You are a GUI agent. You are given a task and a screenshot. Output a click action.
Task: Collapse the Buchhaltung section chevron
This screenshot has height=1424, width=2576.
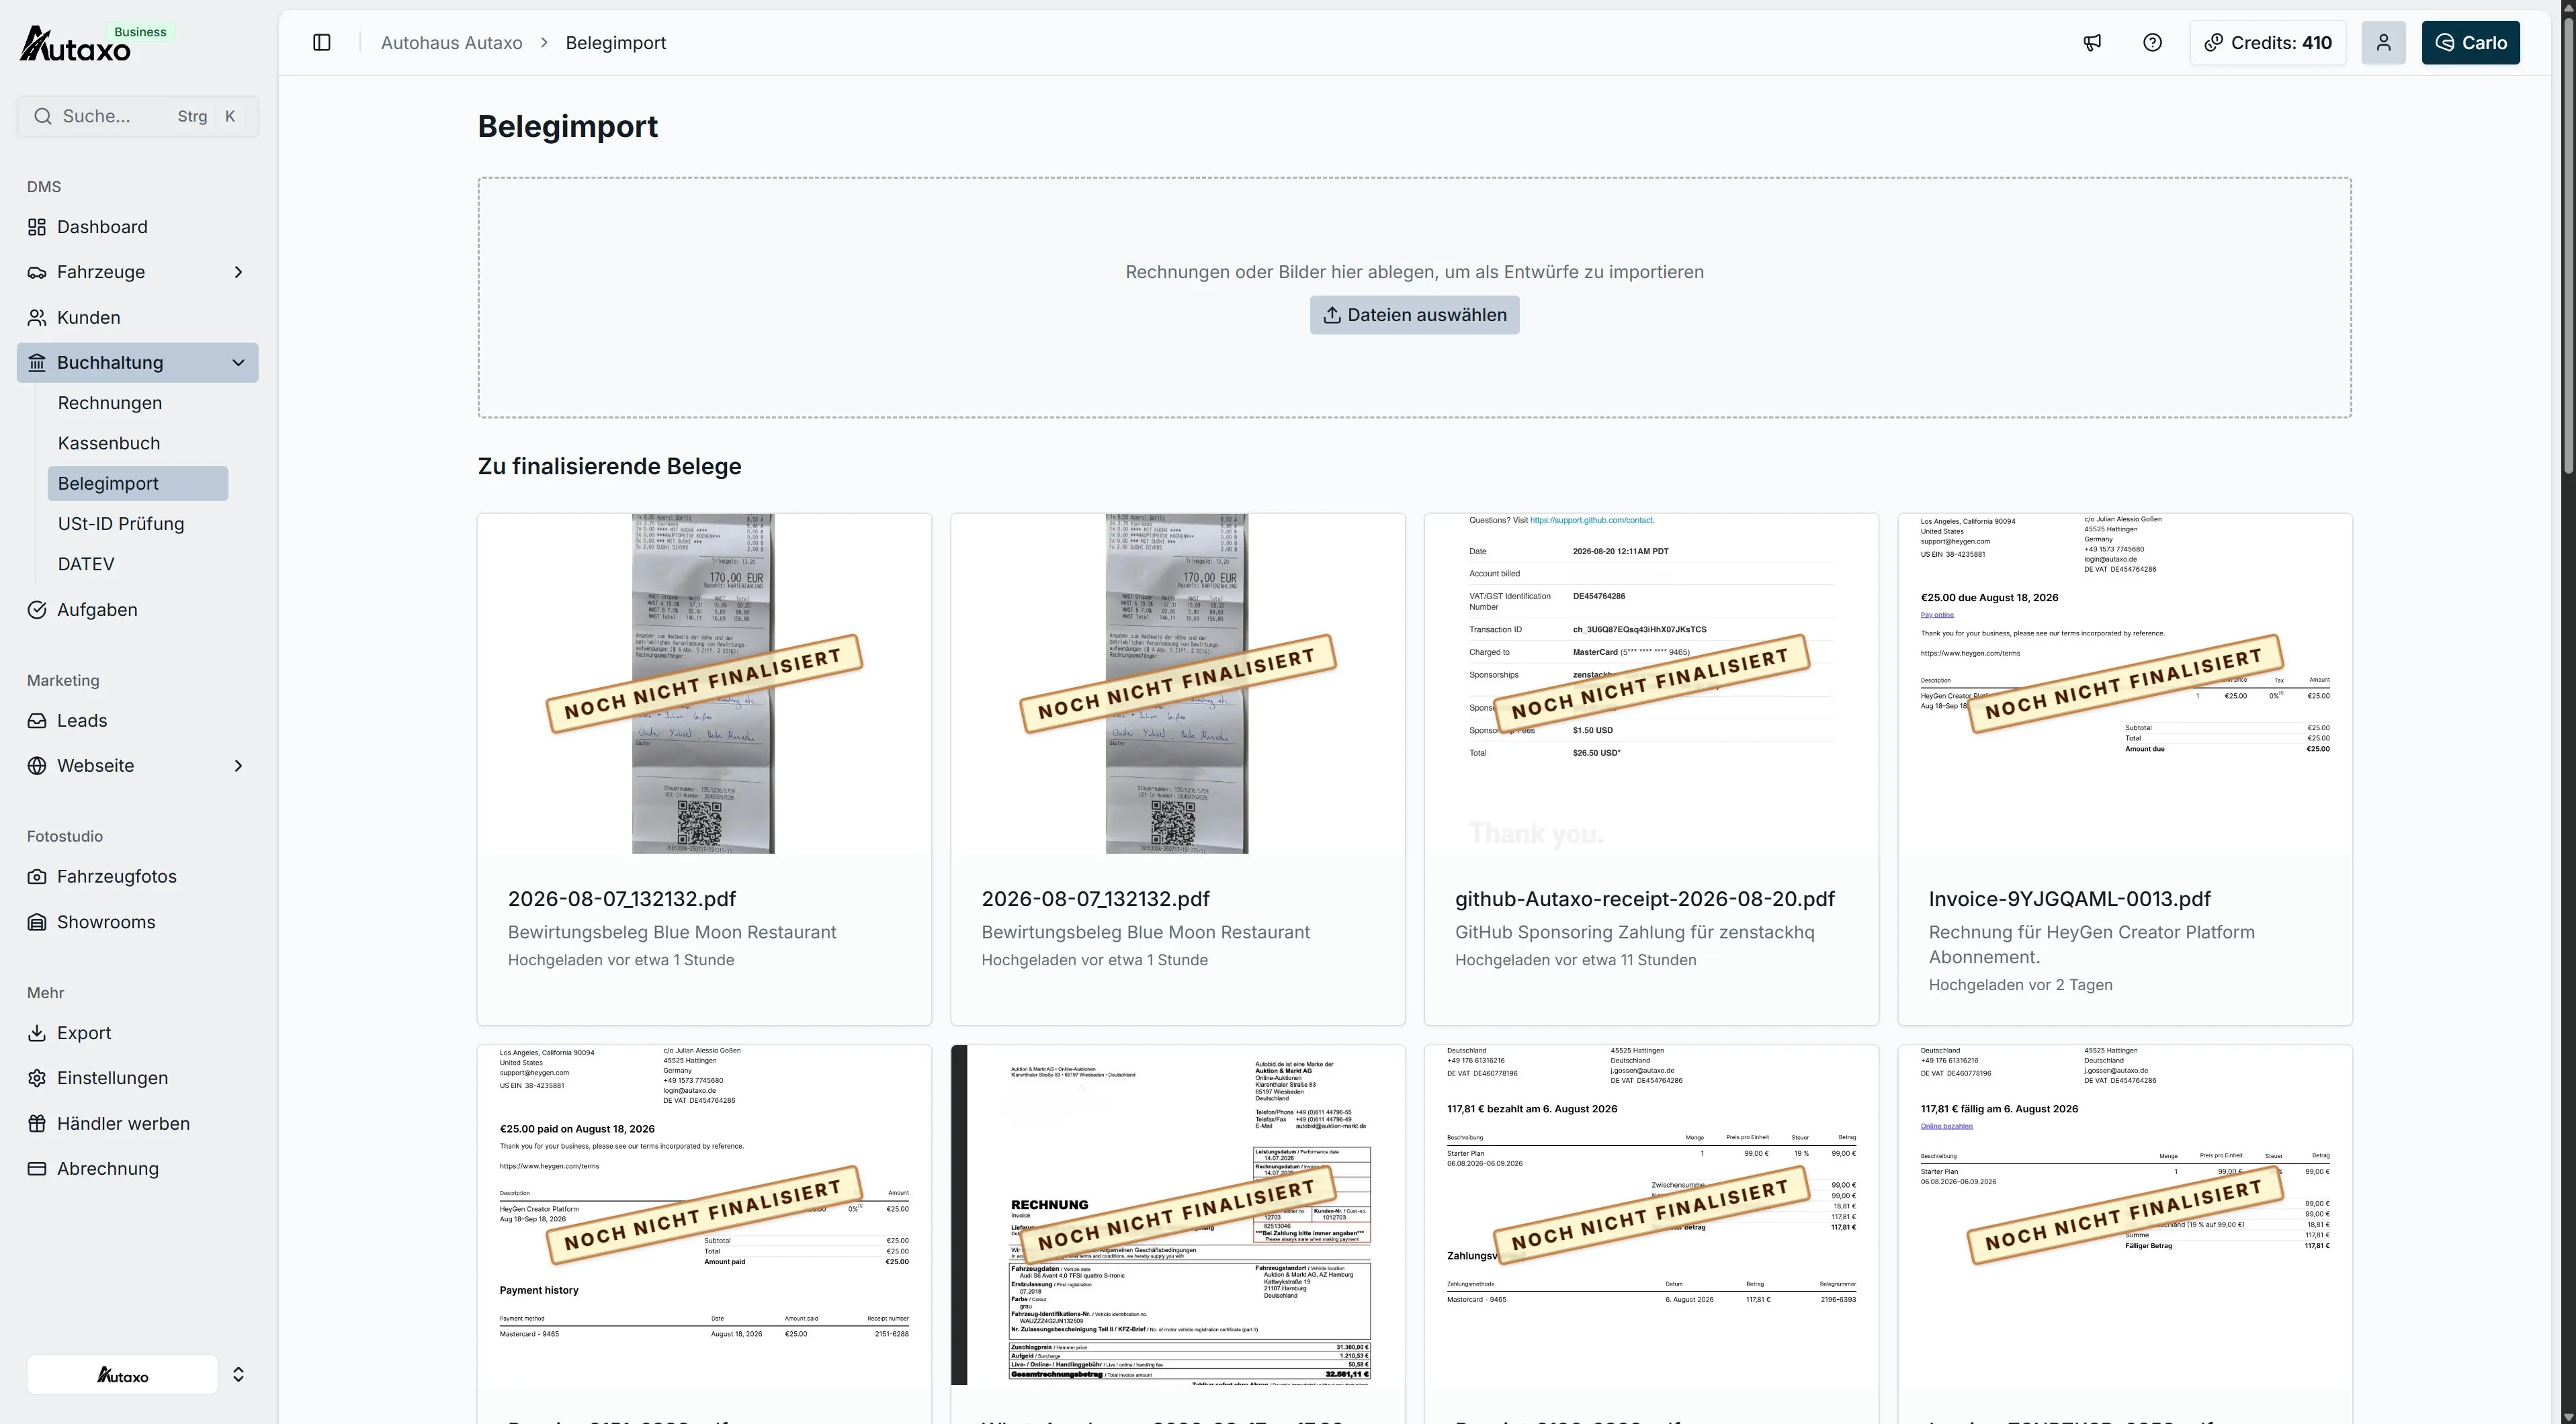coord(238,363)
